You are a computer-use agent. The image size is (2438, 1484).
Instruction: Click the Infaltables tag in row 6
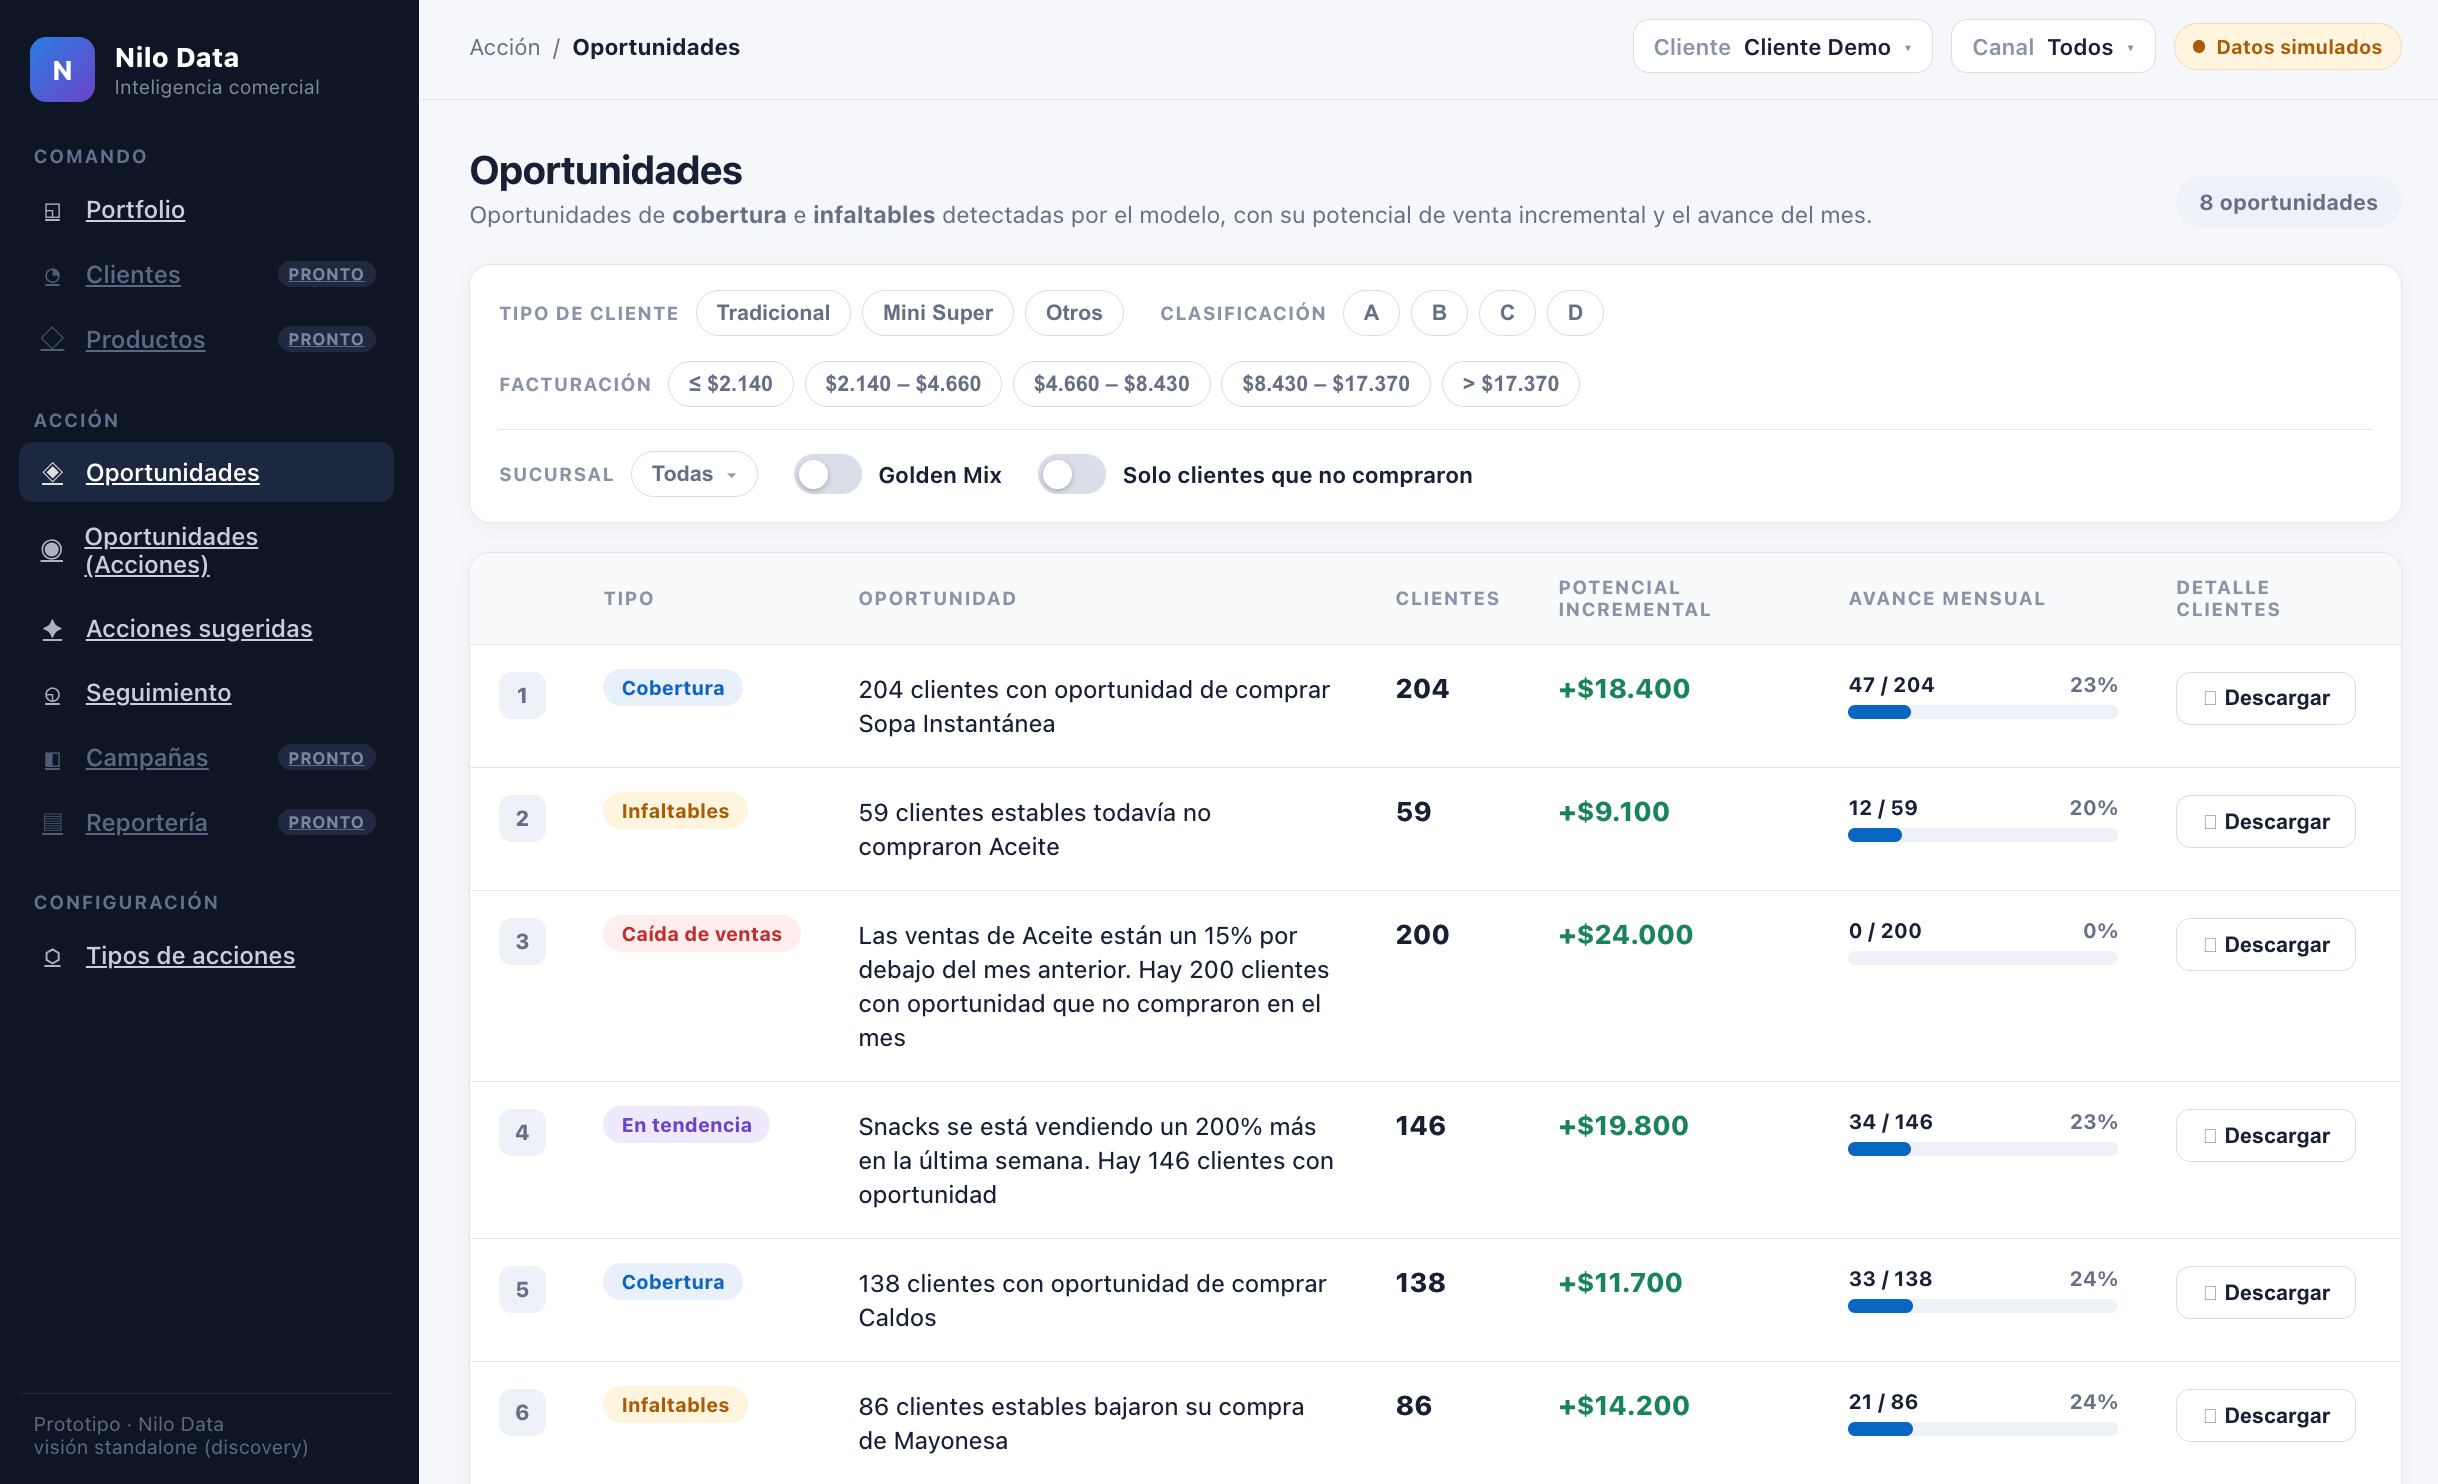(675, 1405)
